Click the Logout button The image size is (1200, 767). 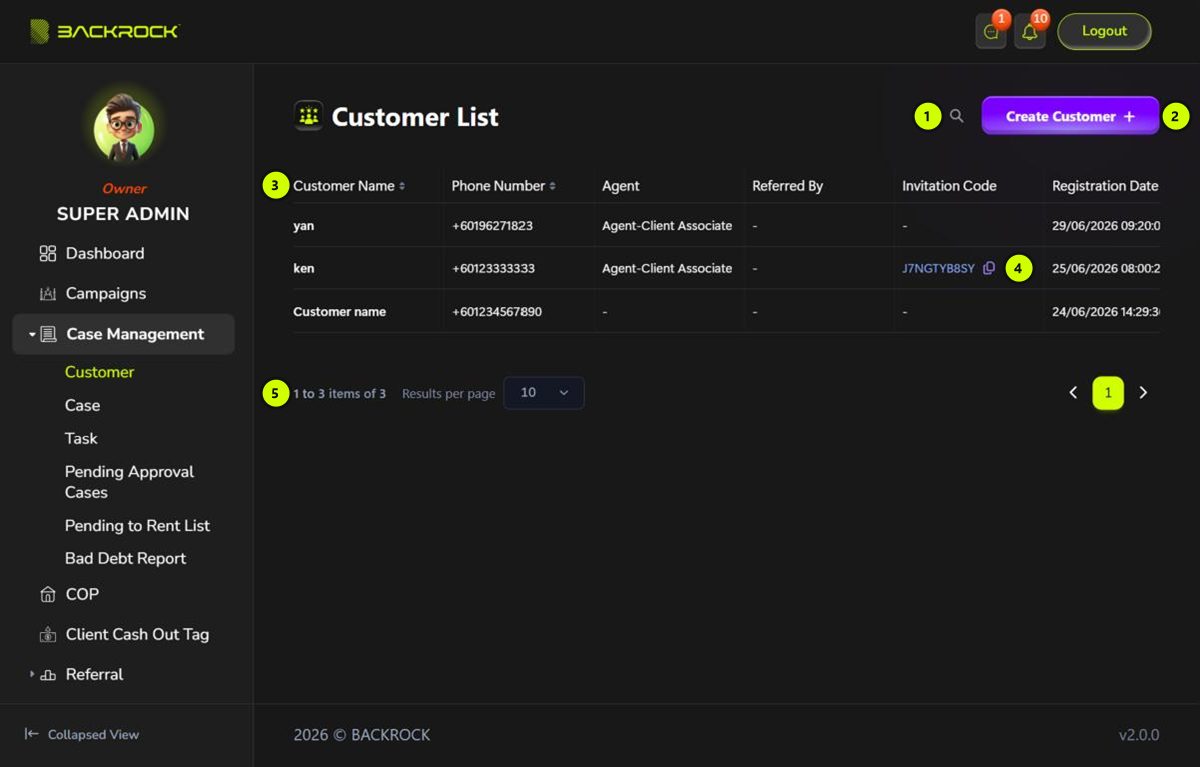coord(1104,31)
